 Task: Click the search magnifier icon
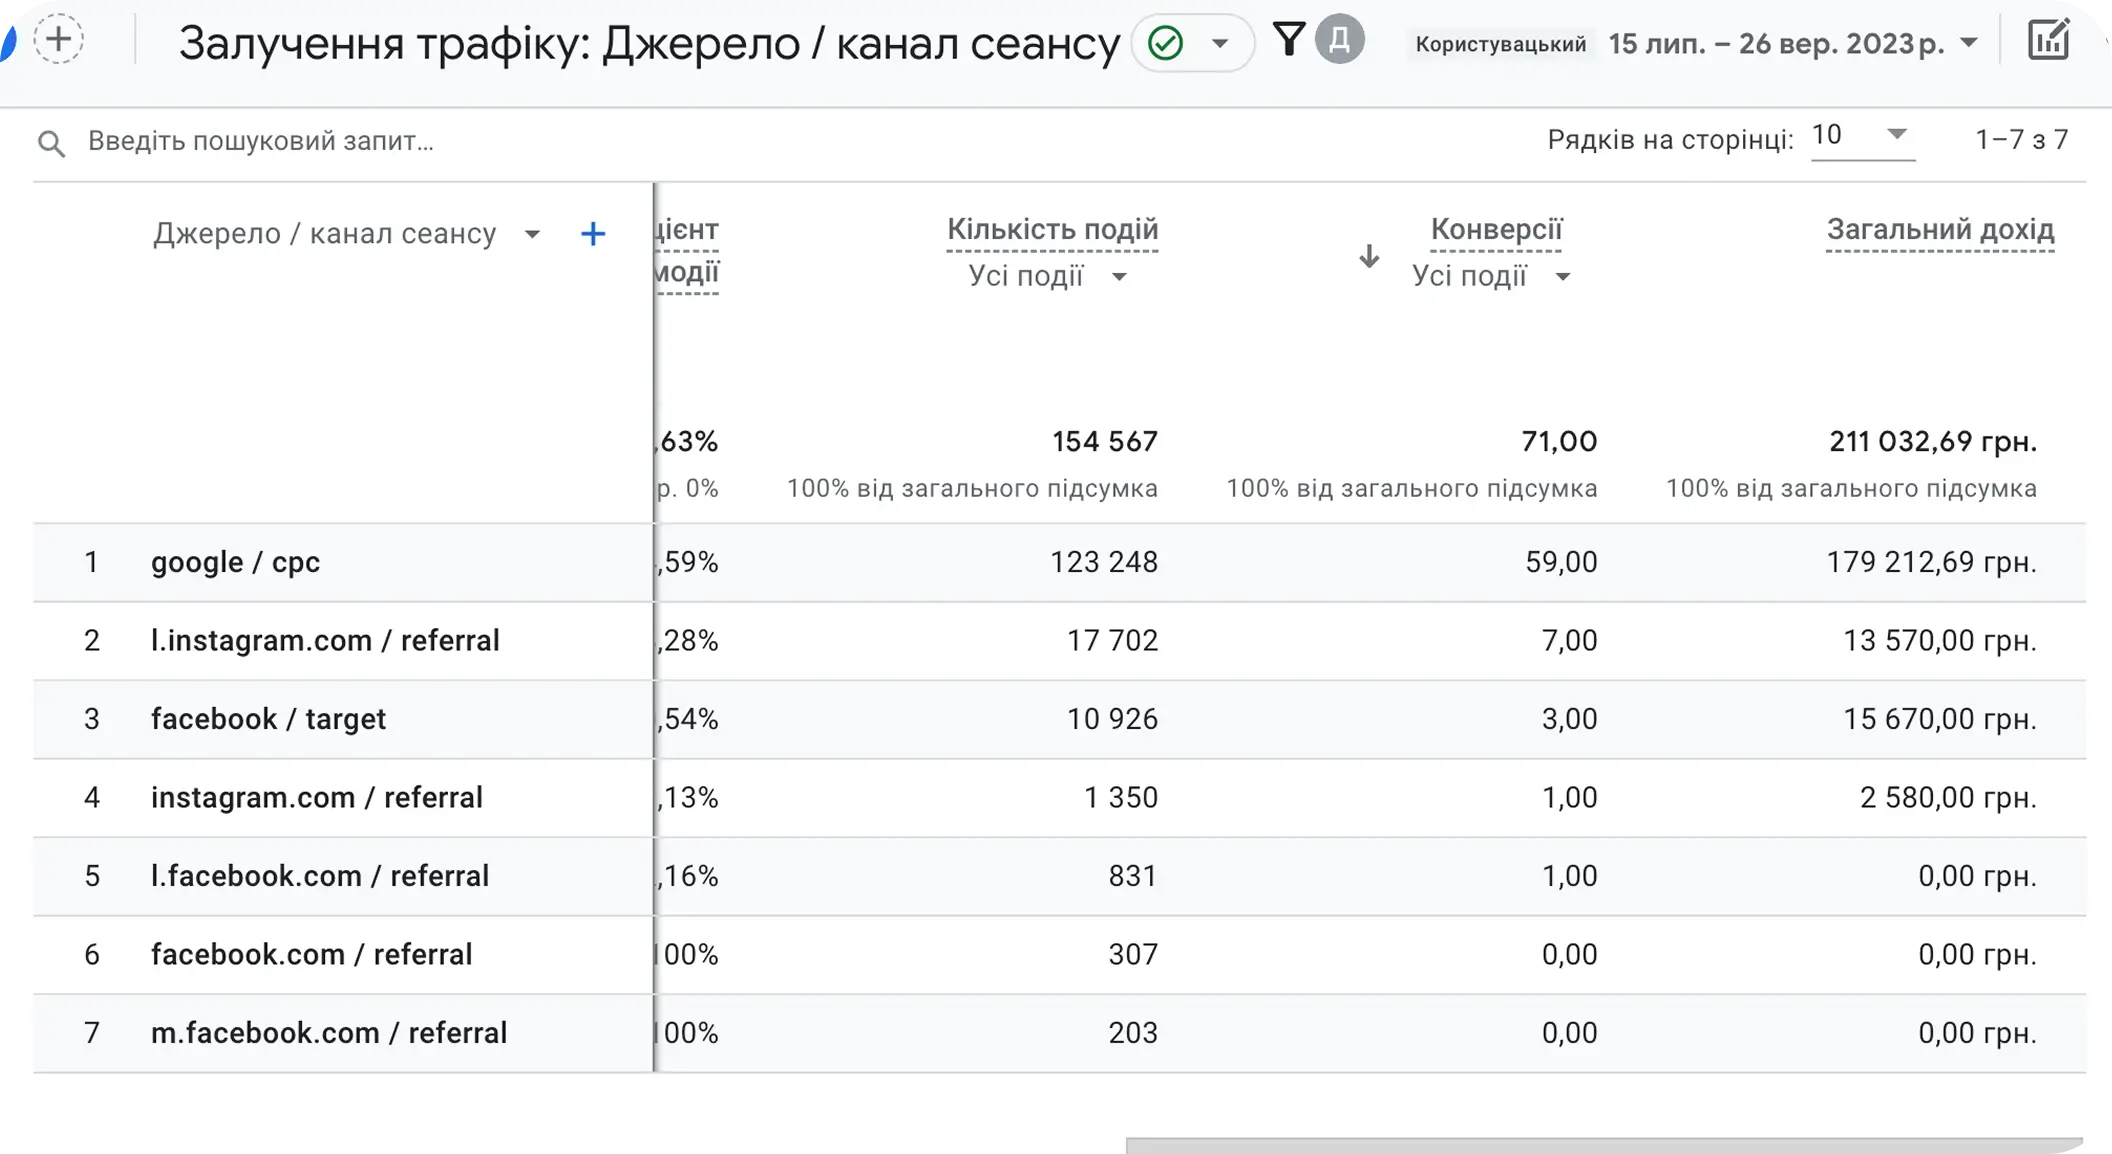coord(51,143)
